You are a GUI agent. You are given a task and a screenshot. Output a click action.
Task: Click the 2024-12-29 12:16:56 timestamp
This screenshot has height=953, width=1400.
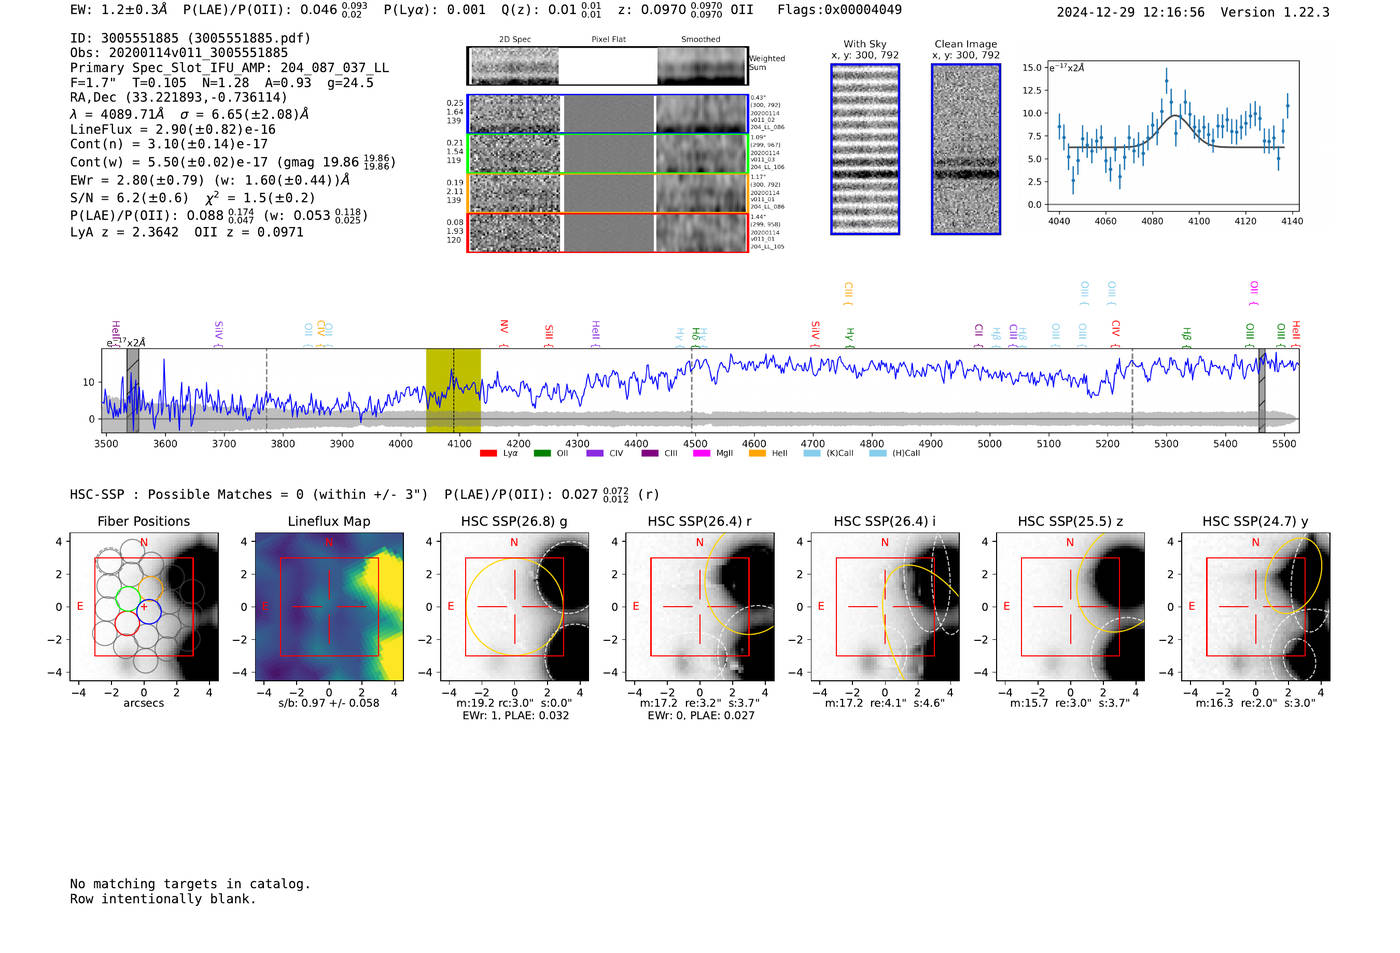(1131, 12)
